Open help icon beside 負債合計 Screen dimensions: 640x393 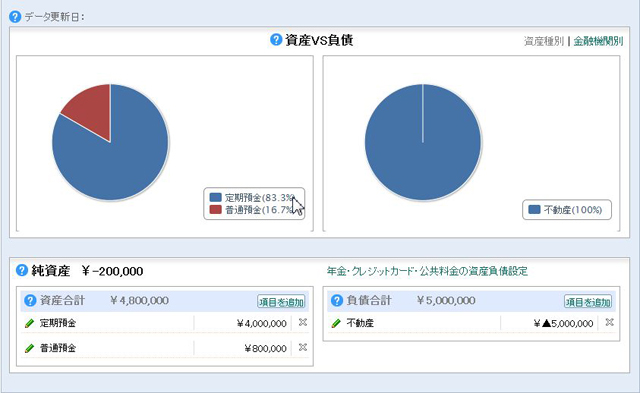[337, 300]
